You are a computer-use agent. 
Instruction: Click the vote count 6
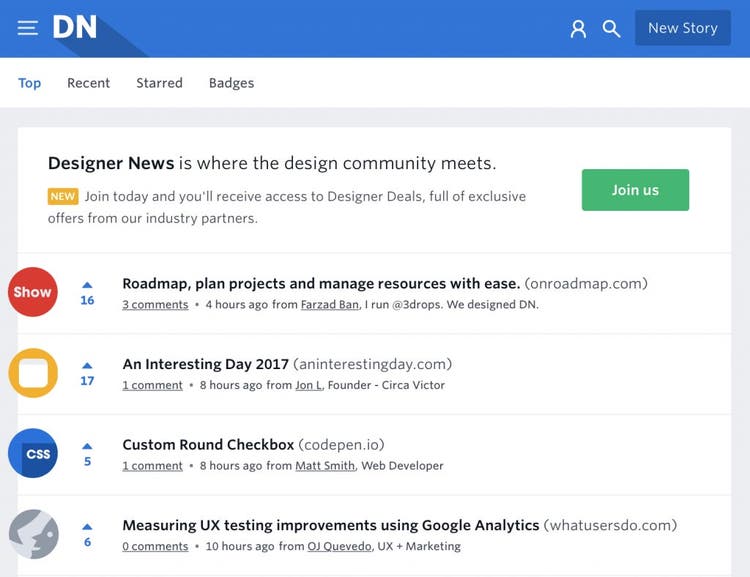(87, 542)
